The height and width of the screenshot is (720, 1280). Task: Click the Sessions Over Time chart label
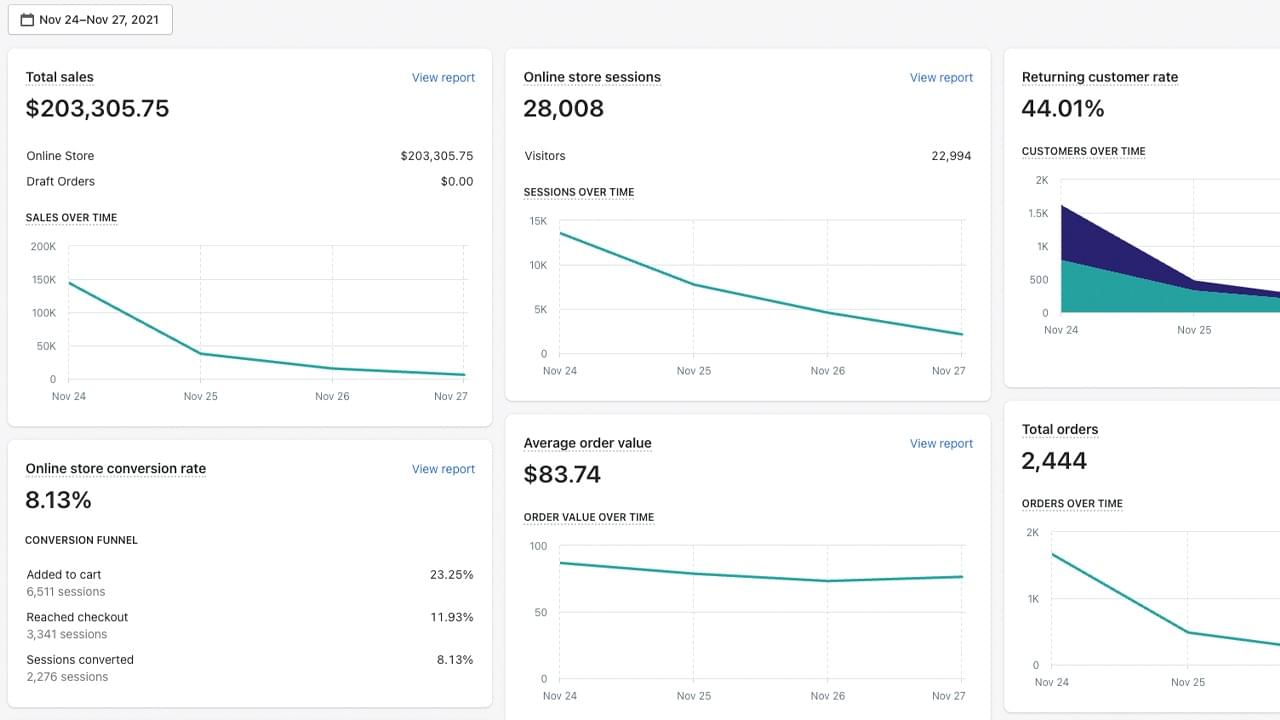[x=579, y=192]
